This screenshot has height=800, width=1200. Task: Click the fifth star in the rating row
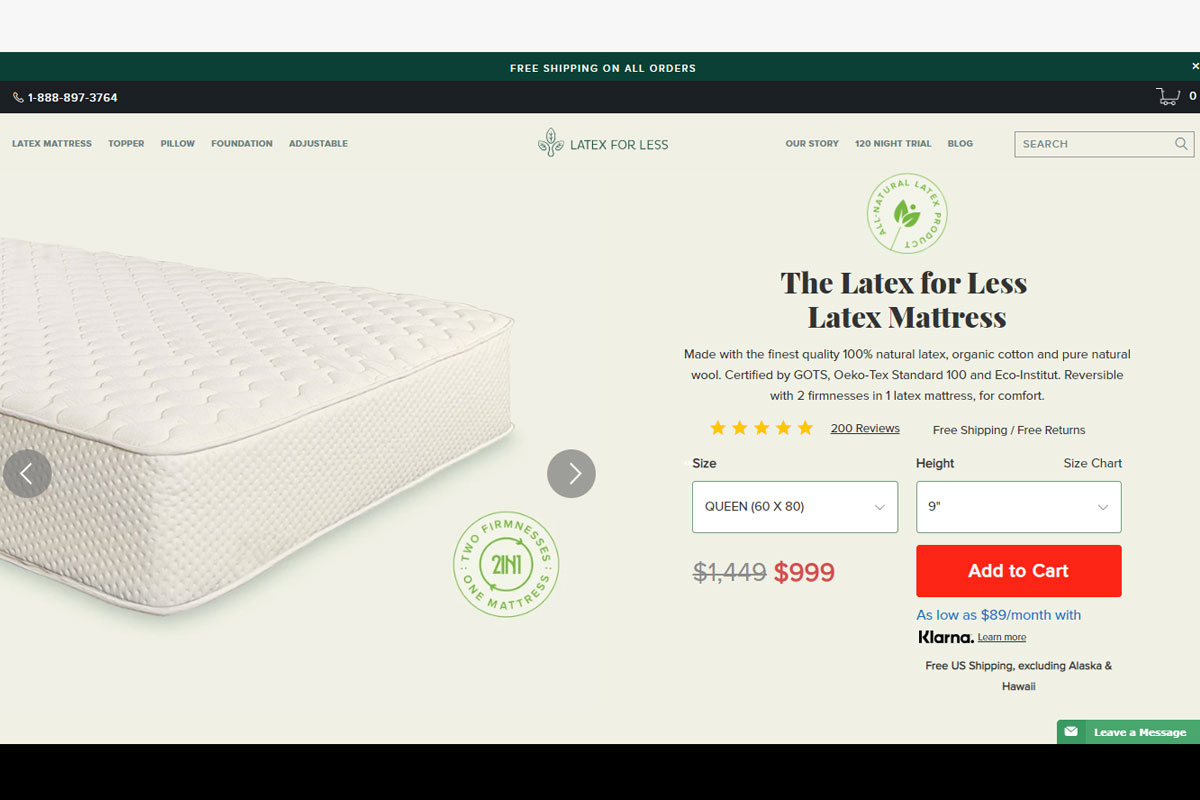(805, 427)
